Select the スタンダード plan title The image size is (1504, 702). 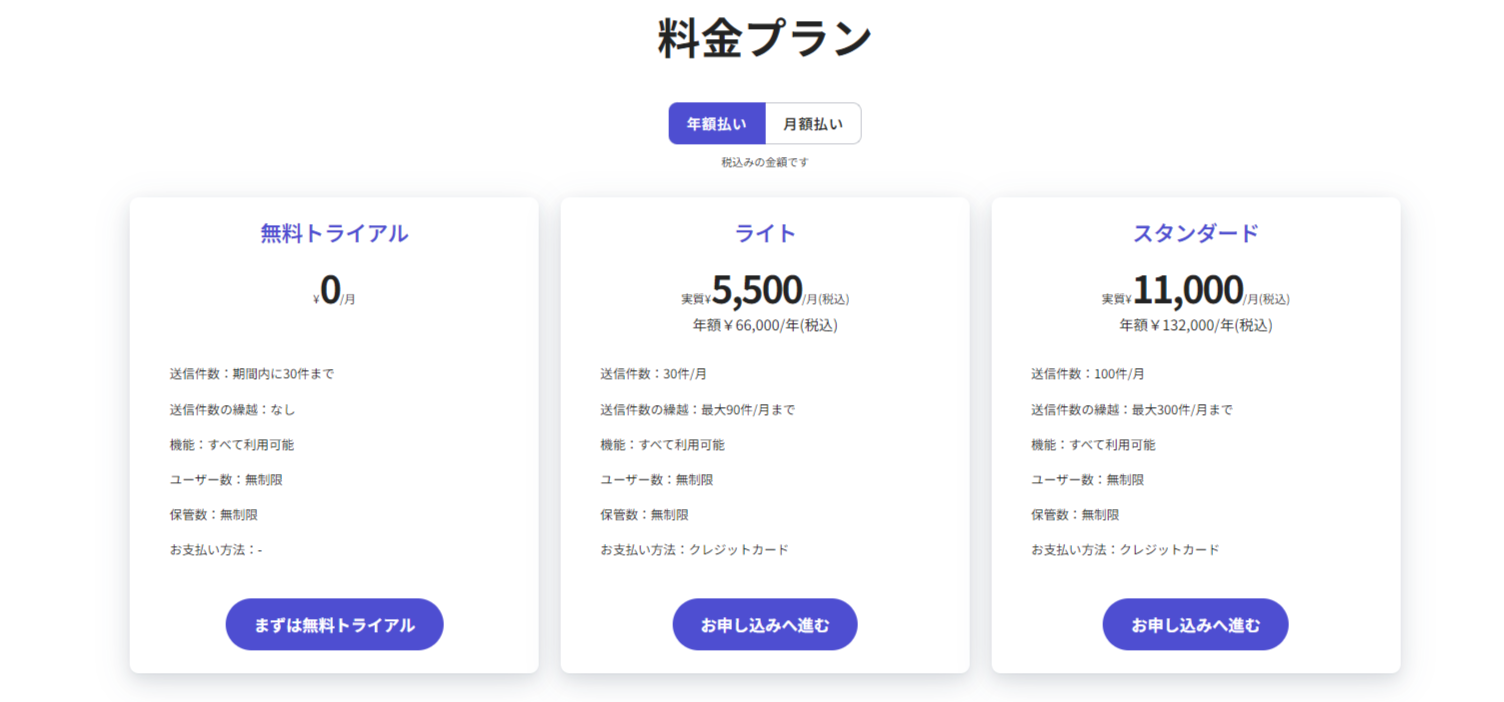pyautogui.click(x=1195, y=233)
